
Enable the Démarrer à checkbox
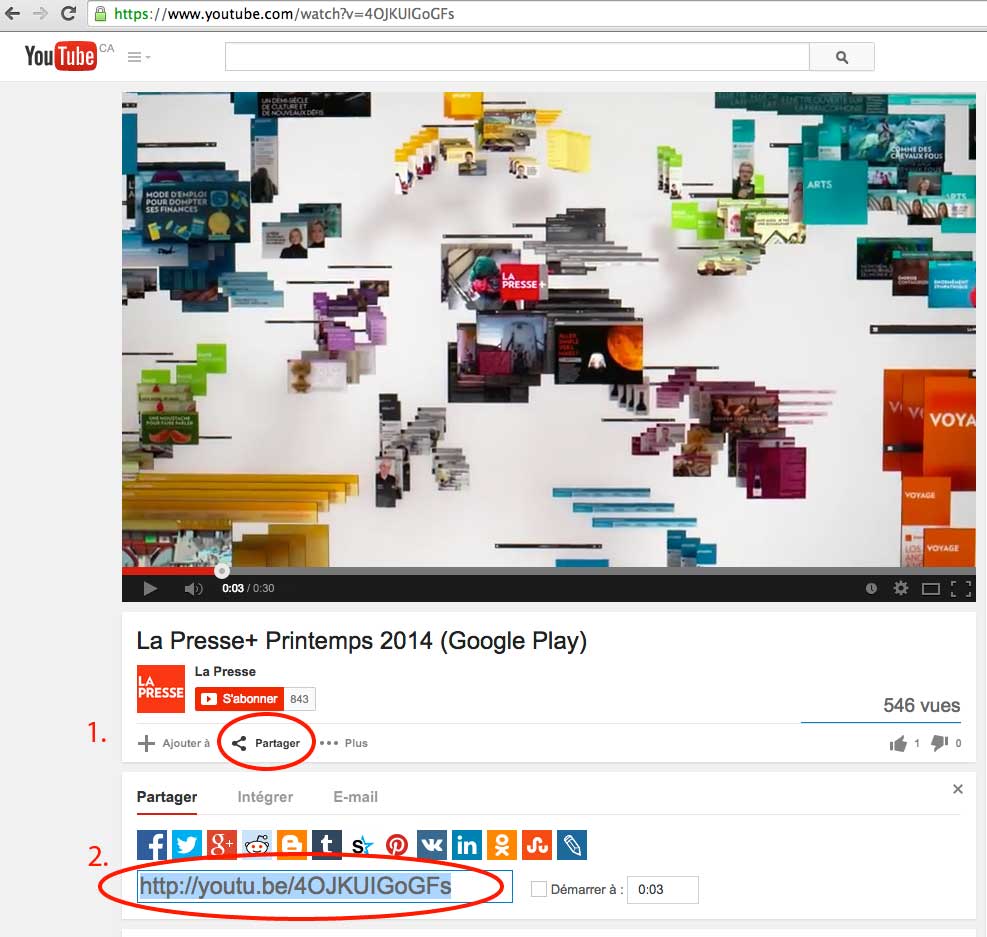539,889
